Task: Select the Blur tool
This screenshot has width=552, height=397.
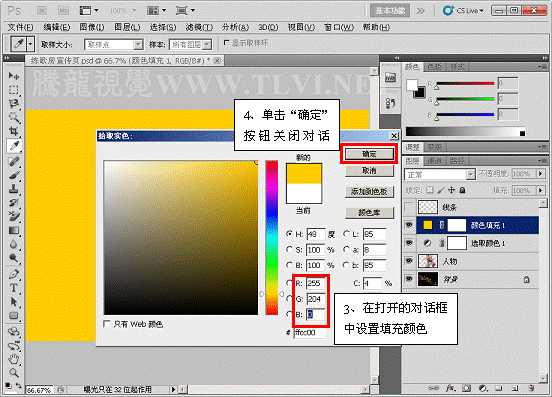Action: (14, 244)
